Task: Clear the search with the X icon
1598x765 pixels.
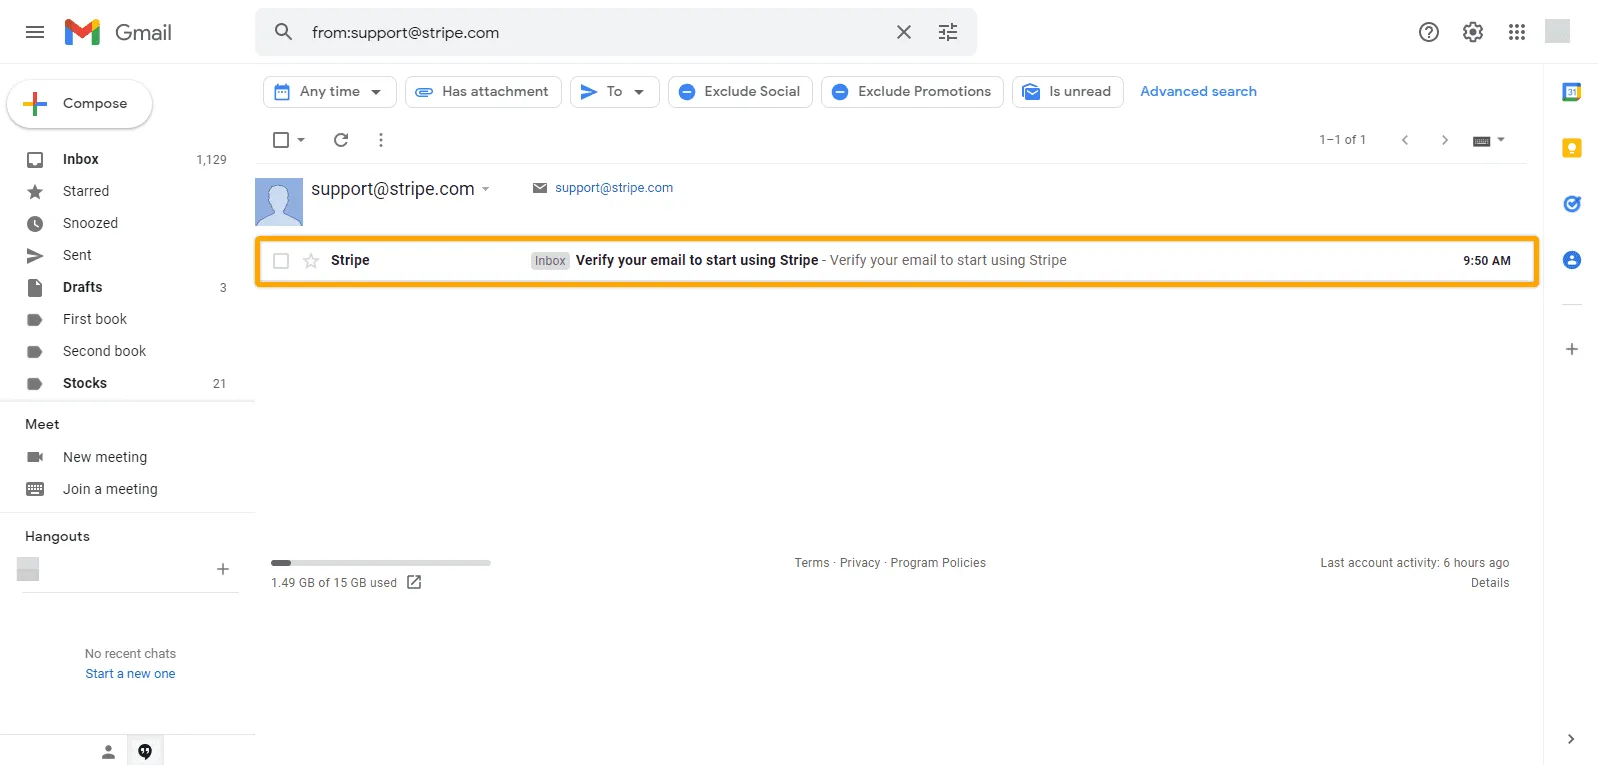Action: coord(903,32)
